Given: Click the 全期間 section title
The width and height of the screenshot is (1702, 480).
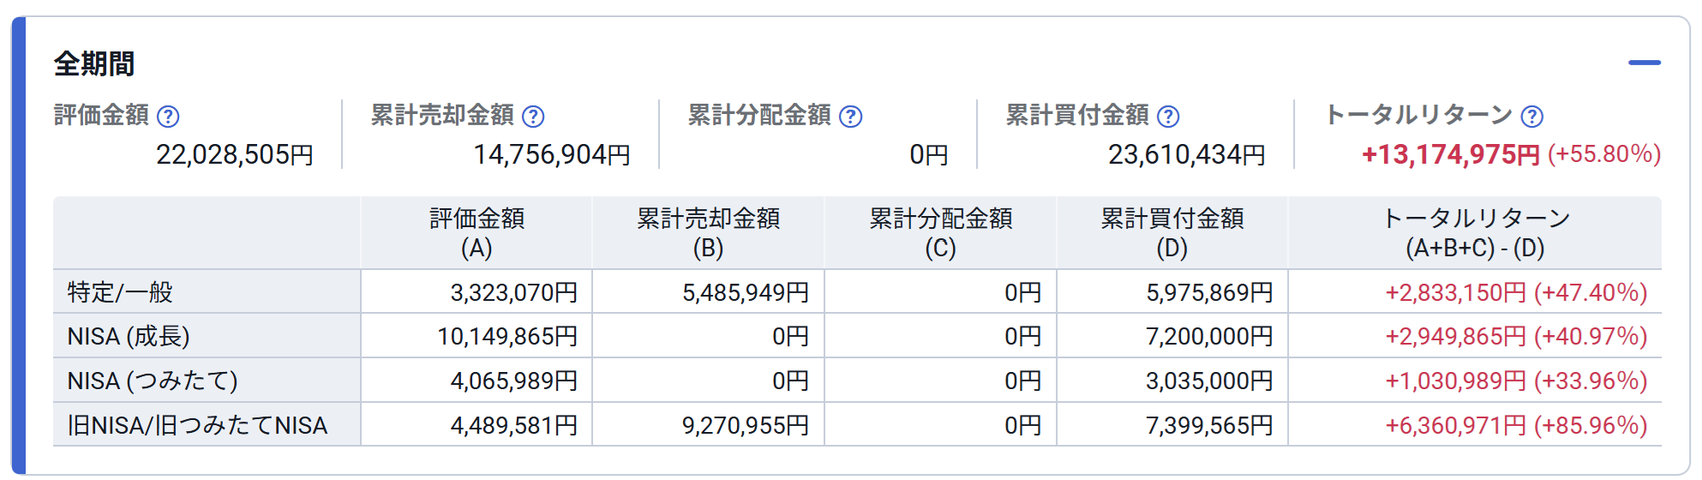Looking at the screenshot, I should point(94,64).
